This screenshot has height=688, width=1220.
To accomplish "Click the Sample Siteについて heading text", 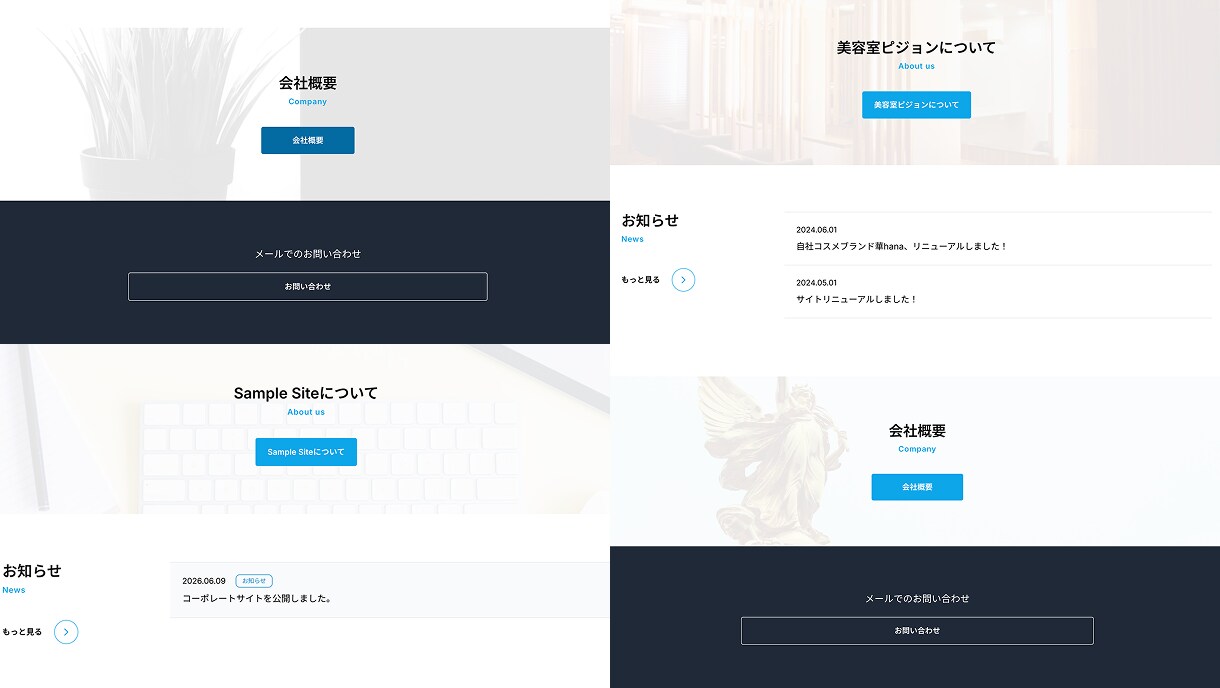I will [306, 393].
